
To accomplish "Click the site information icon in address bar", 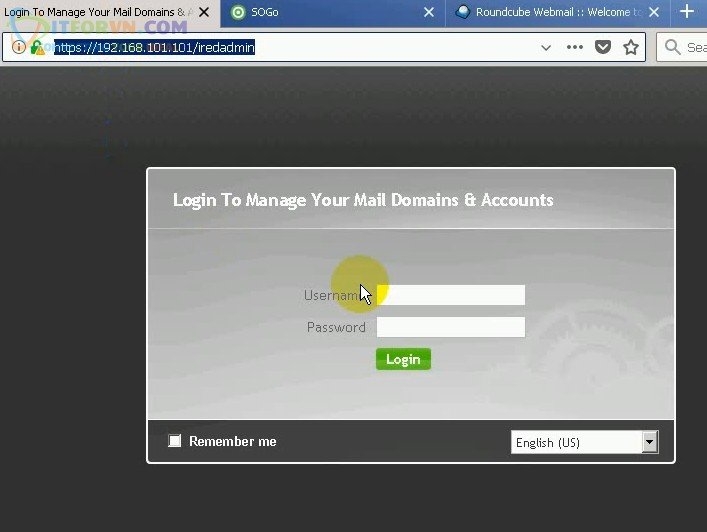I will (18, 47).
